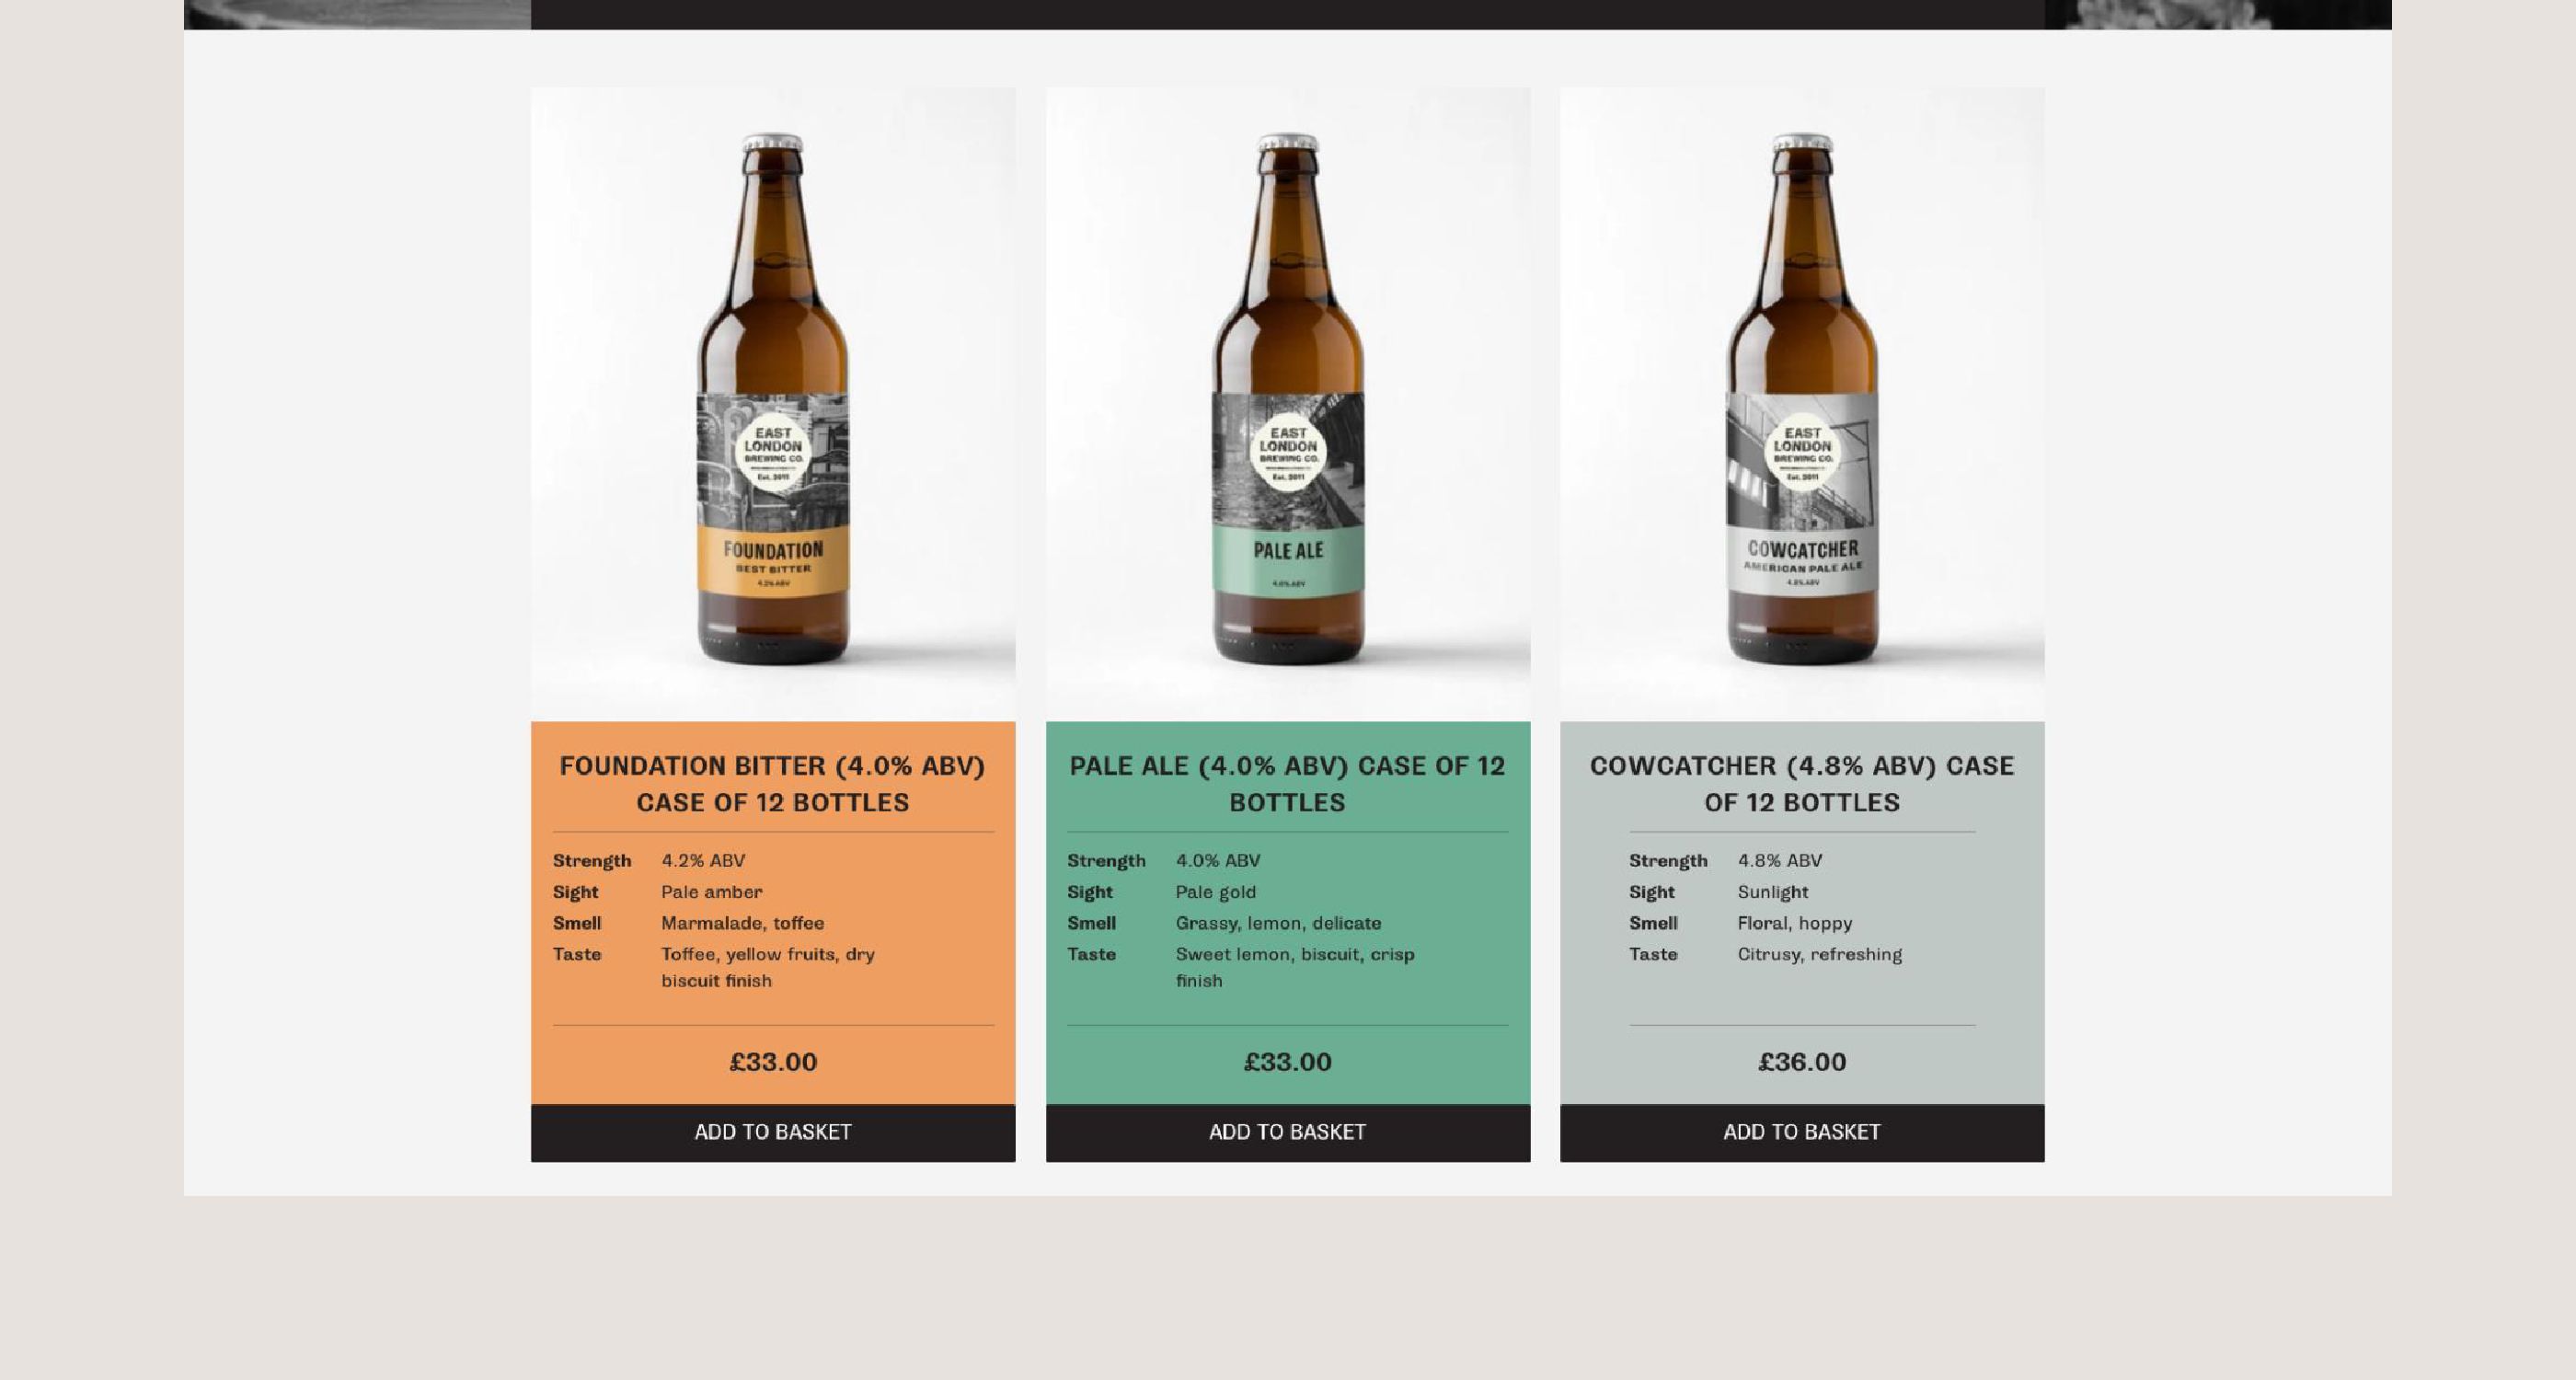Click the Cowcatcher bottle's East London logo
This screenshot has height=1380, width=2576.
coord(1802,450)
